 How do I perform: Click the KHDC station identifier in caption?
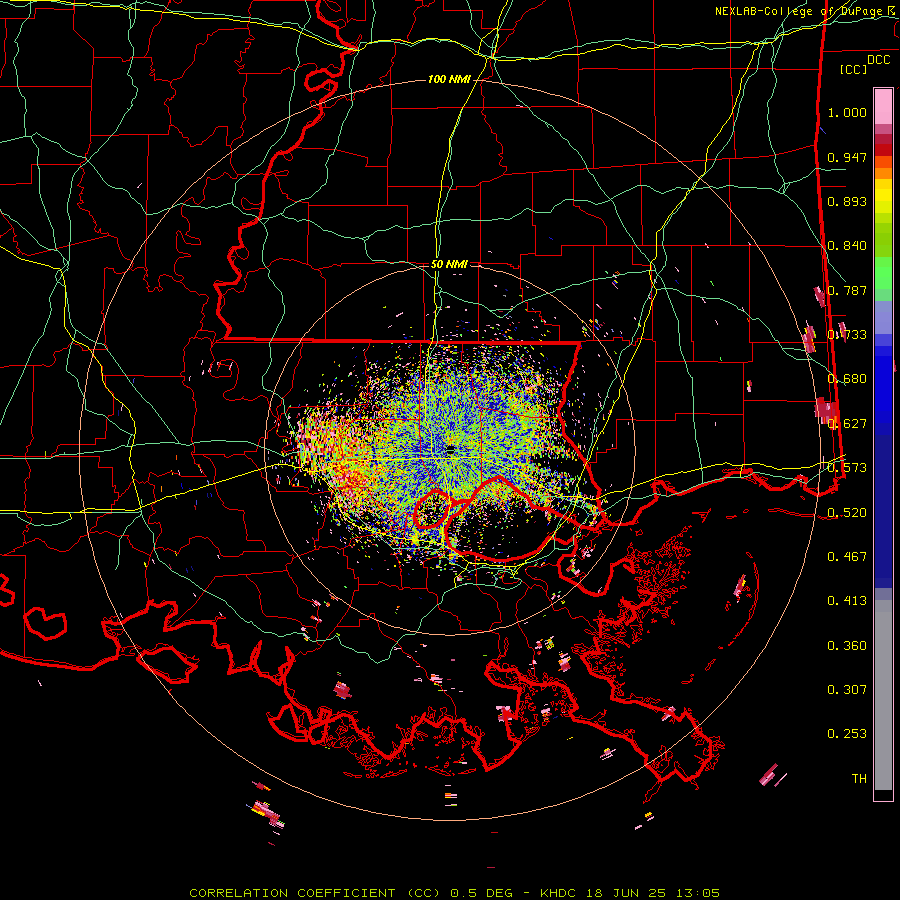click(x=560, y=893)
